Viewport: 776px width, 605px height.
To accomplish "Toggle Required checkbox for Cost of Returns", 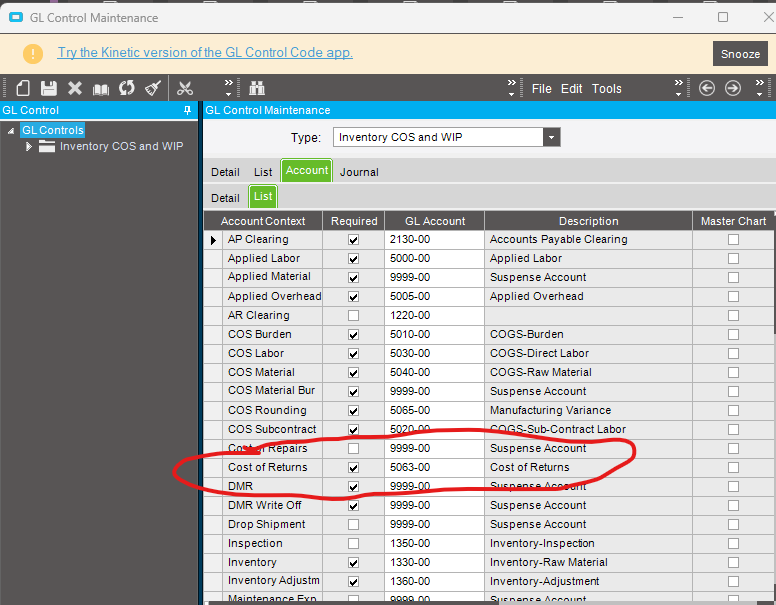I will pyautogui.click(x=353, y=467).
